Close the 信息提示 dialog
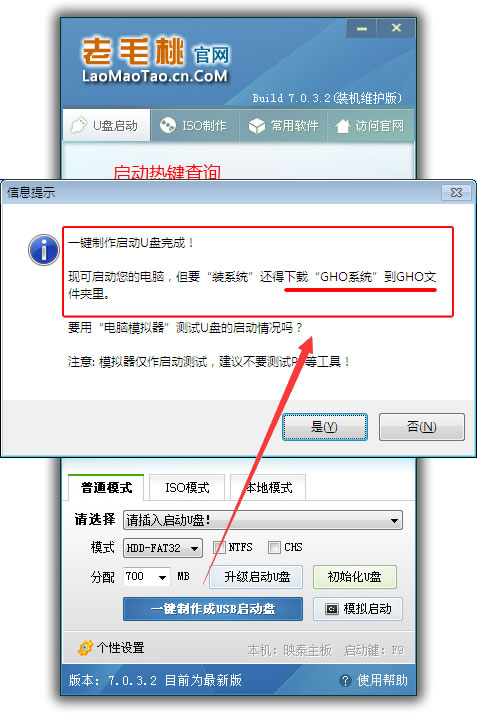Image resolution: width=477 pixels, height=713 pixels. tap(456, 192)
